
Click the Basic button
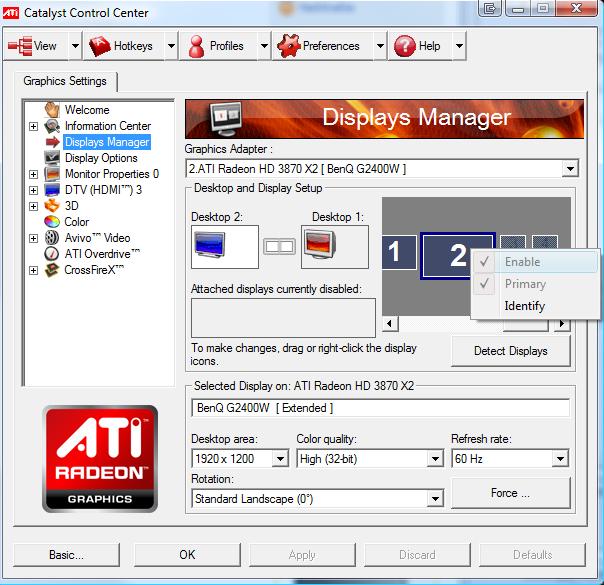[67, 555]
